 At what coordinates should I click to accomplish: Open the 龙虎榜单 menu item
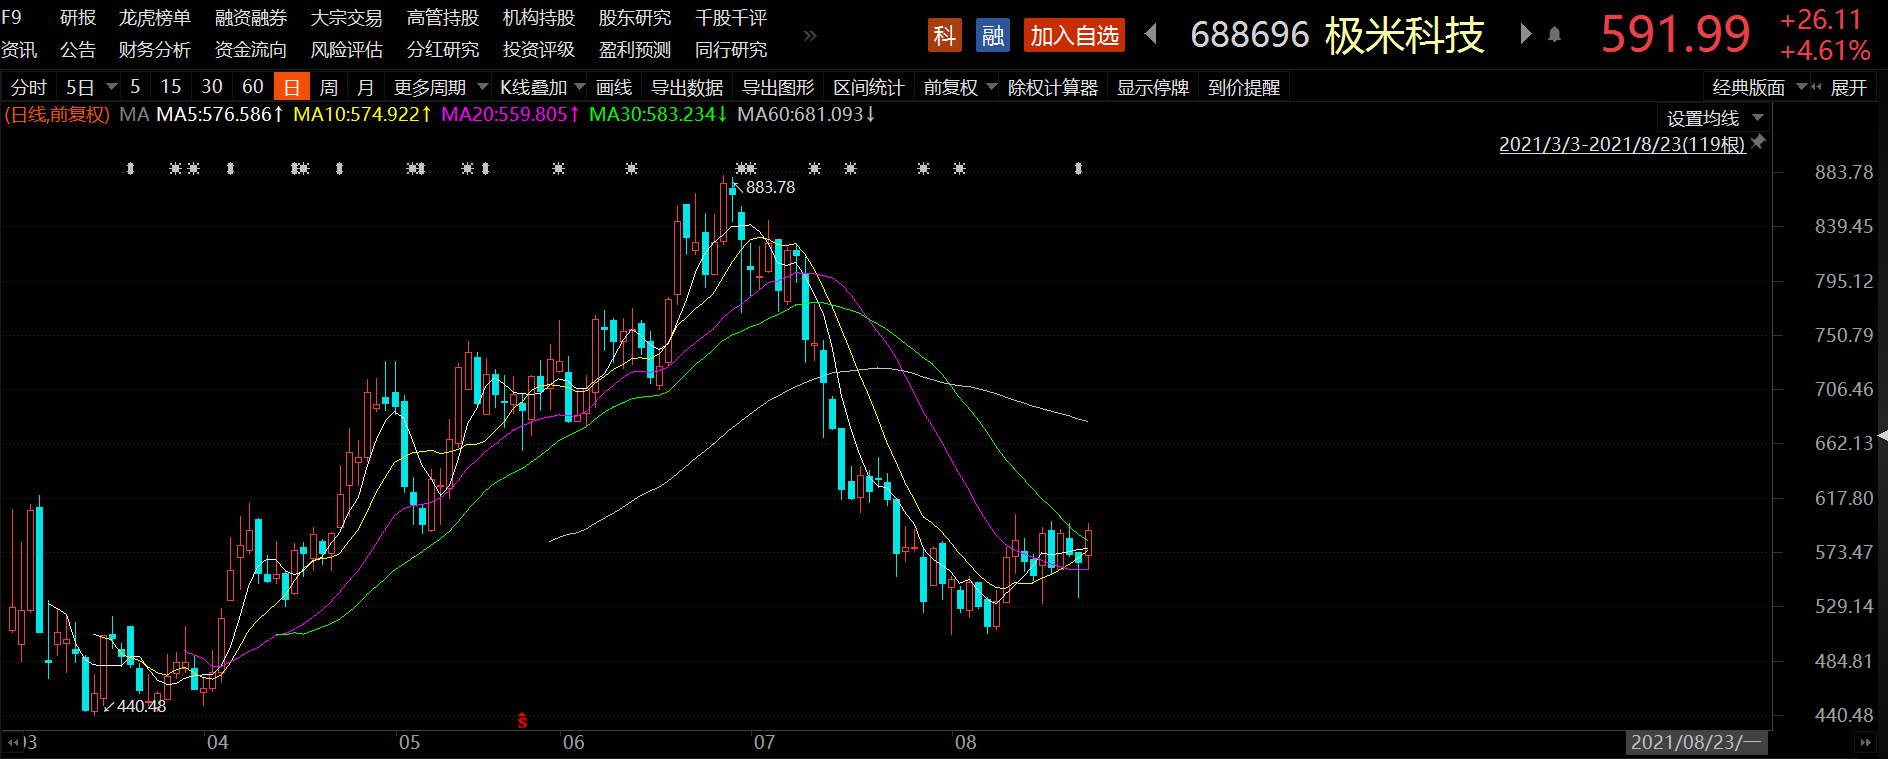(x=154, y=18)
